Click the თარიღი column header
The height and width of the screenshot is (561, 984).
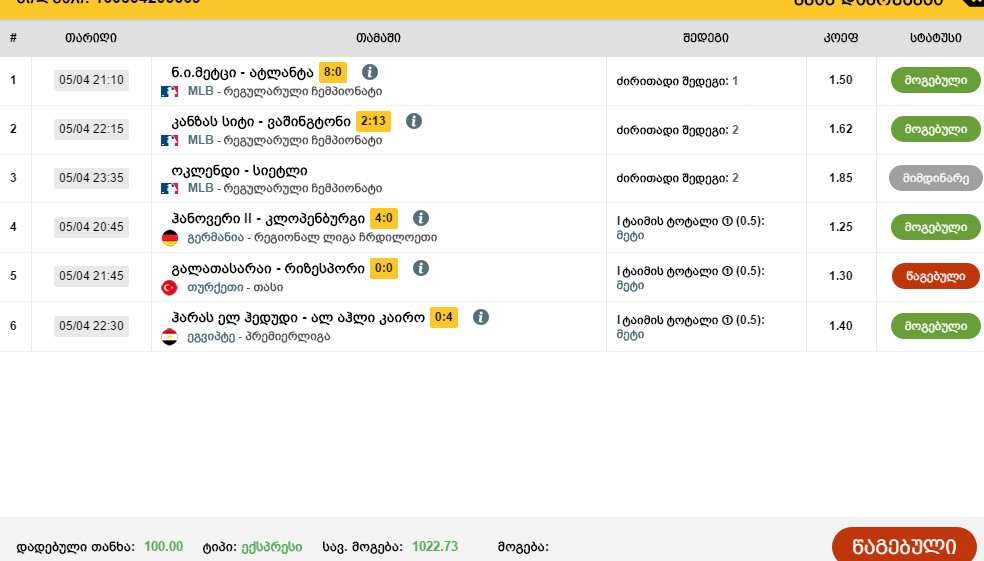pos(91,38)
